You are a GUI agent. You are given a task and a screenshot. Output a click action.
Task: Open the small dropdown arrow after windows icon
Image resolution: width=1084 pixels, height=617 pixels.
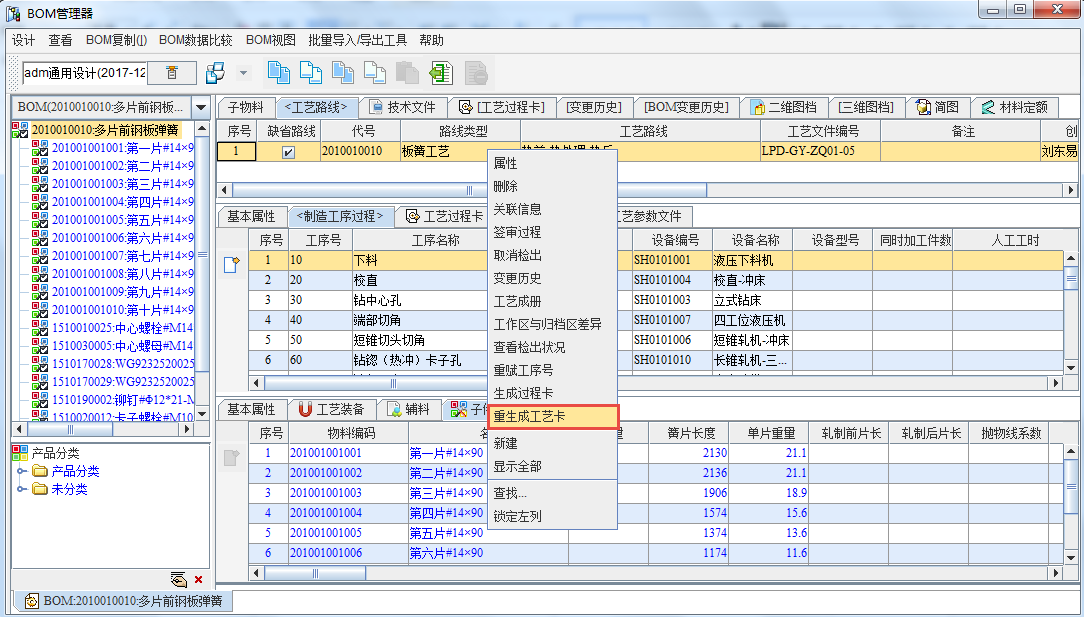[243, 73]
